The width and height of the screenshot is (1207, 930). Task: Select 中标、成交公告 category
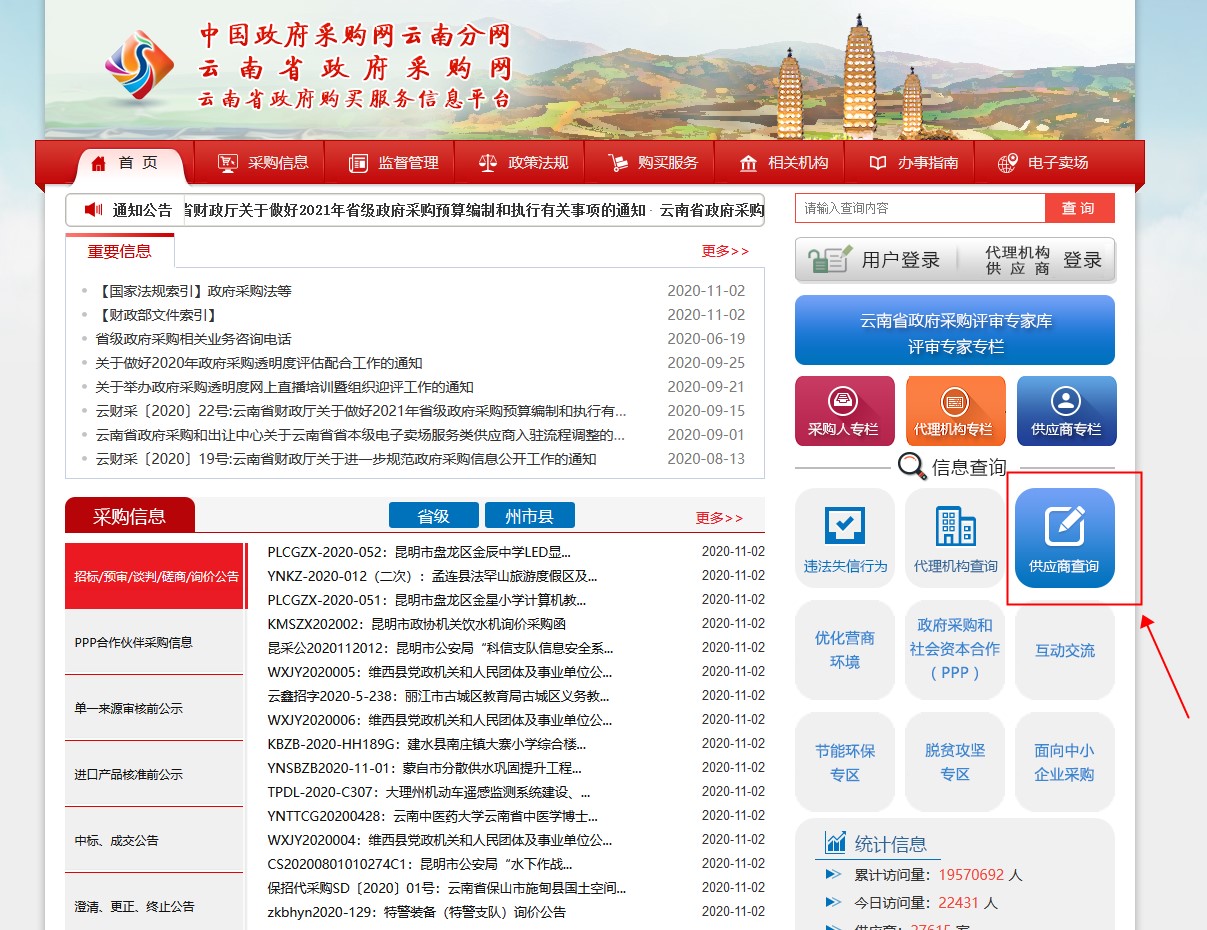(x=154, y=840)
